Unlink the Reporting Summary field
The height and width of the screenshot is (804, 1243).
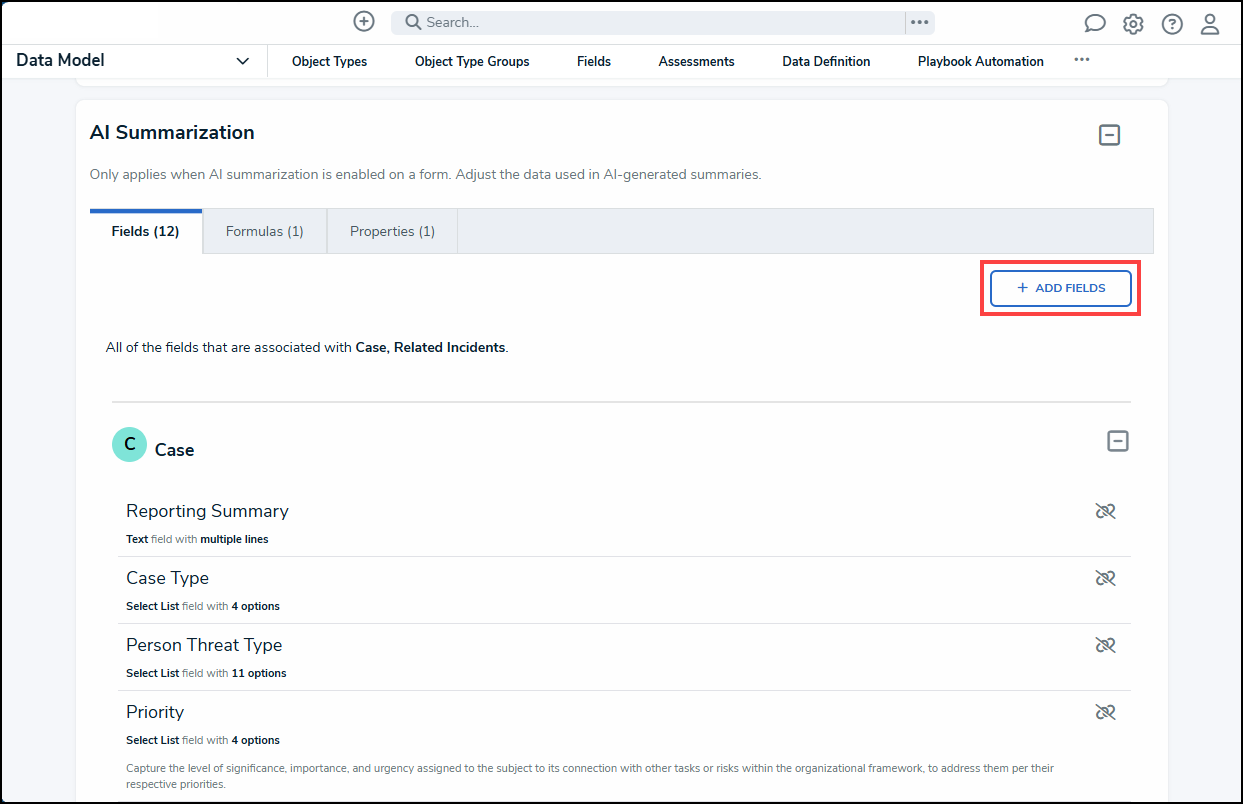(x=1105, y=511)
